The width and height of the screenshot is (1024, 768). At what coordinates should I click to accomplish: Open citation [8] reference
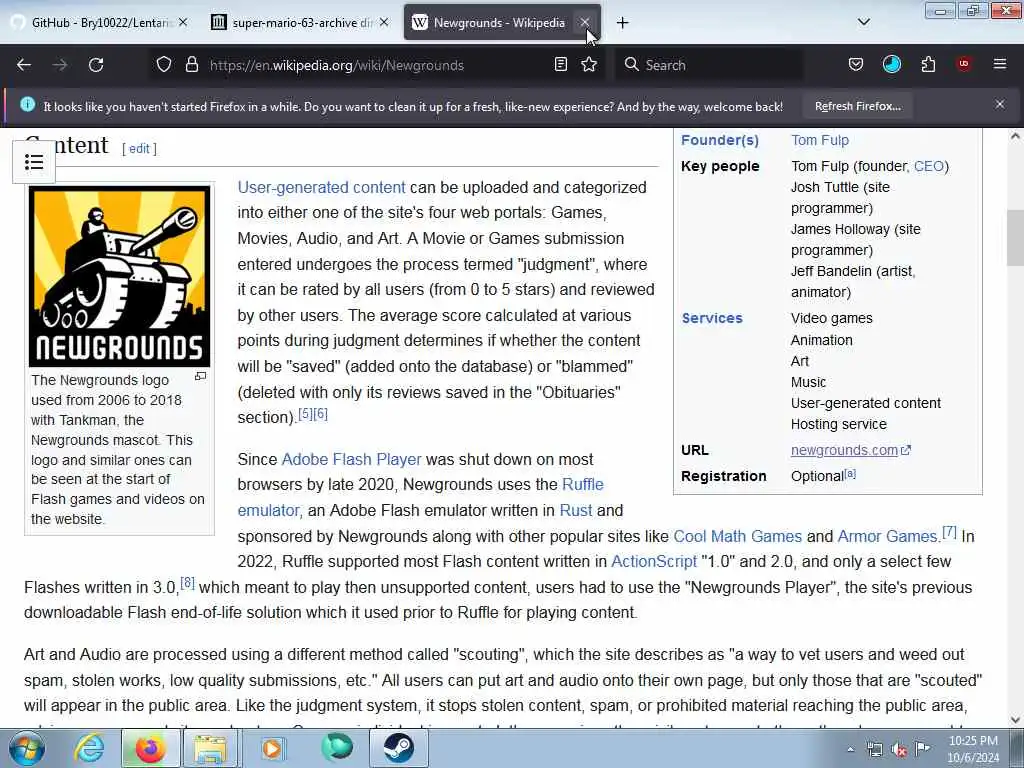point(187,583)
